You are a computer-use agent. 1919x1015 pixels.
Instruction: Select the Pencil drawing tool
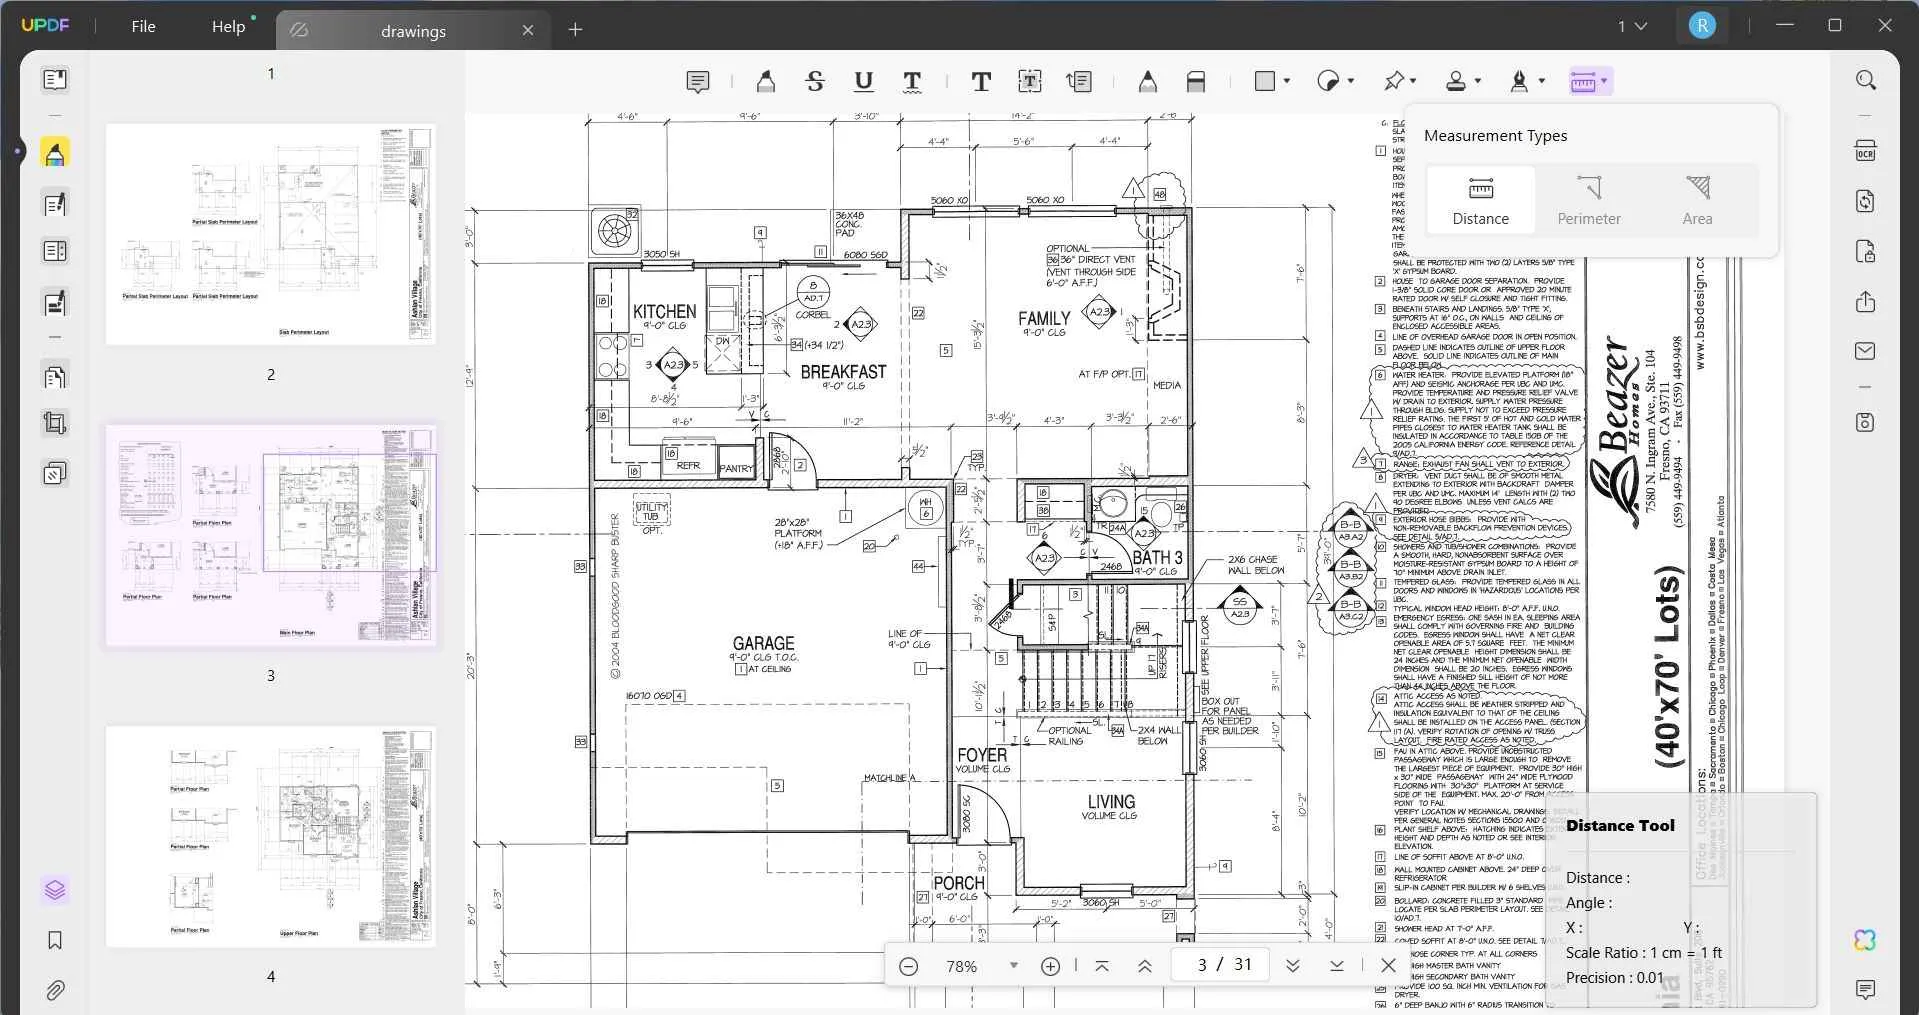tap(1148, 82)
